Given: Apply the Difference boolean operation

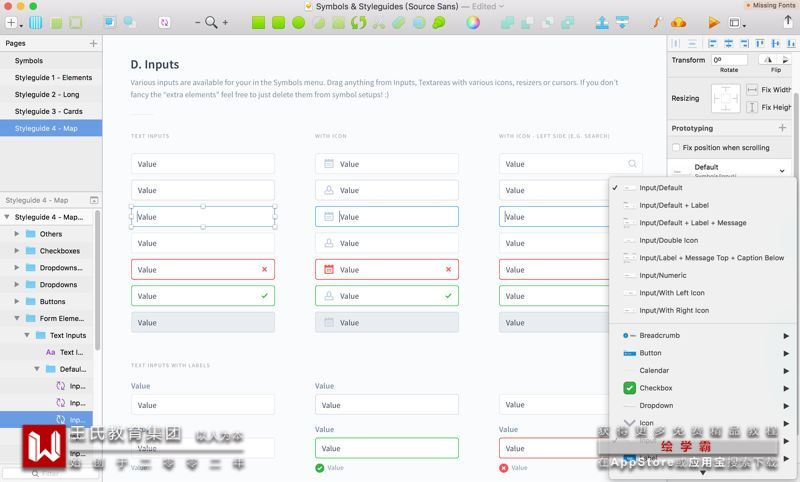Looking at the screenshot, I should [x=567, y=22].
